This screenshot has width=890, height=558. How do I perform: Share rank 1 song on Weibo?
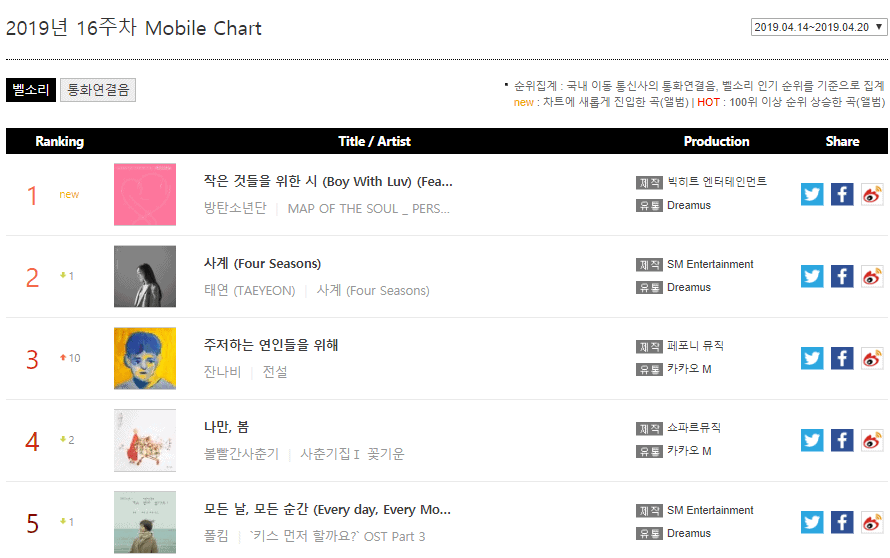click(872, 194)
